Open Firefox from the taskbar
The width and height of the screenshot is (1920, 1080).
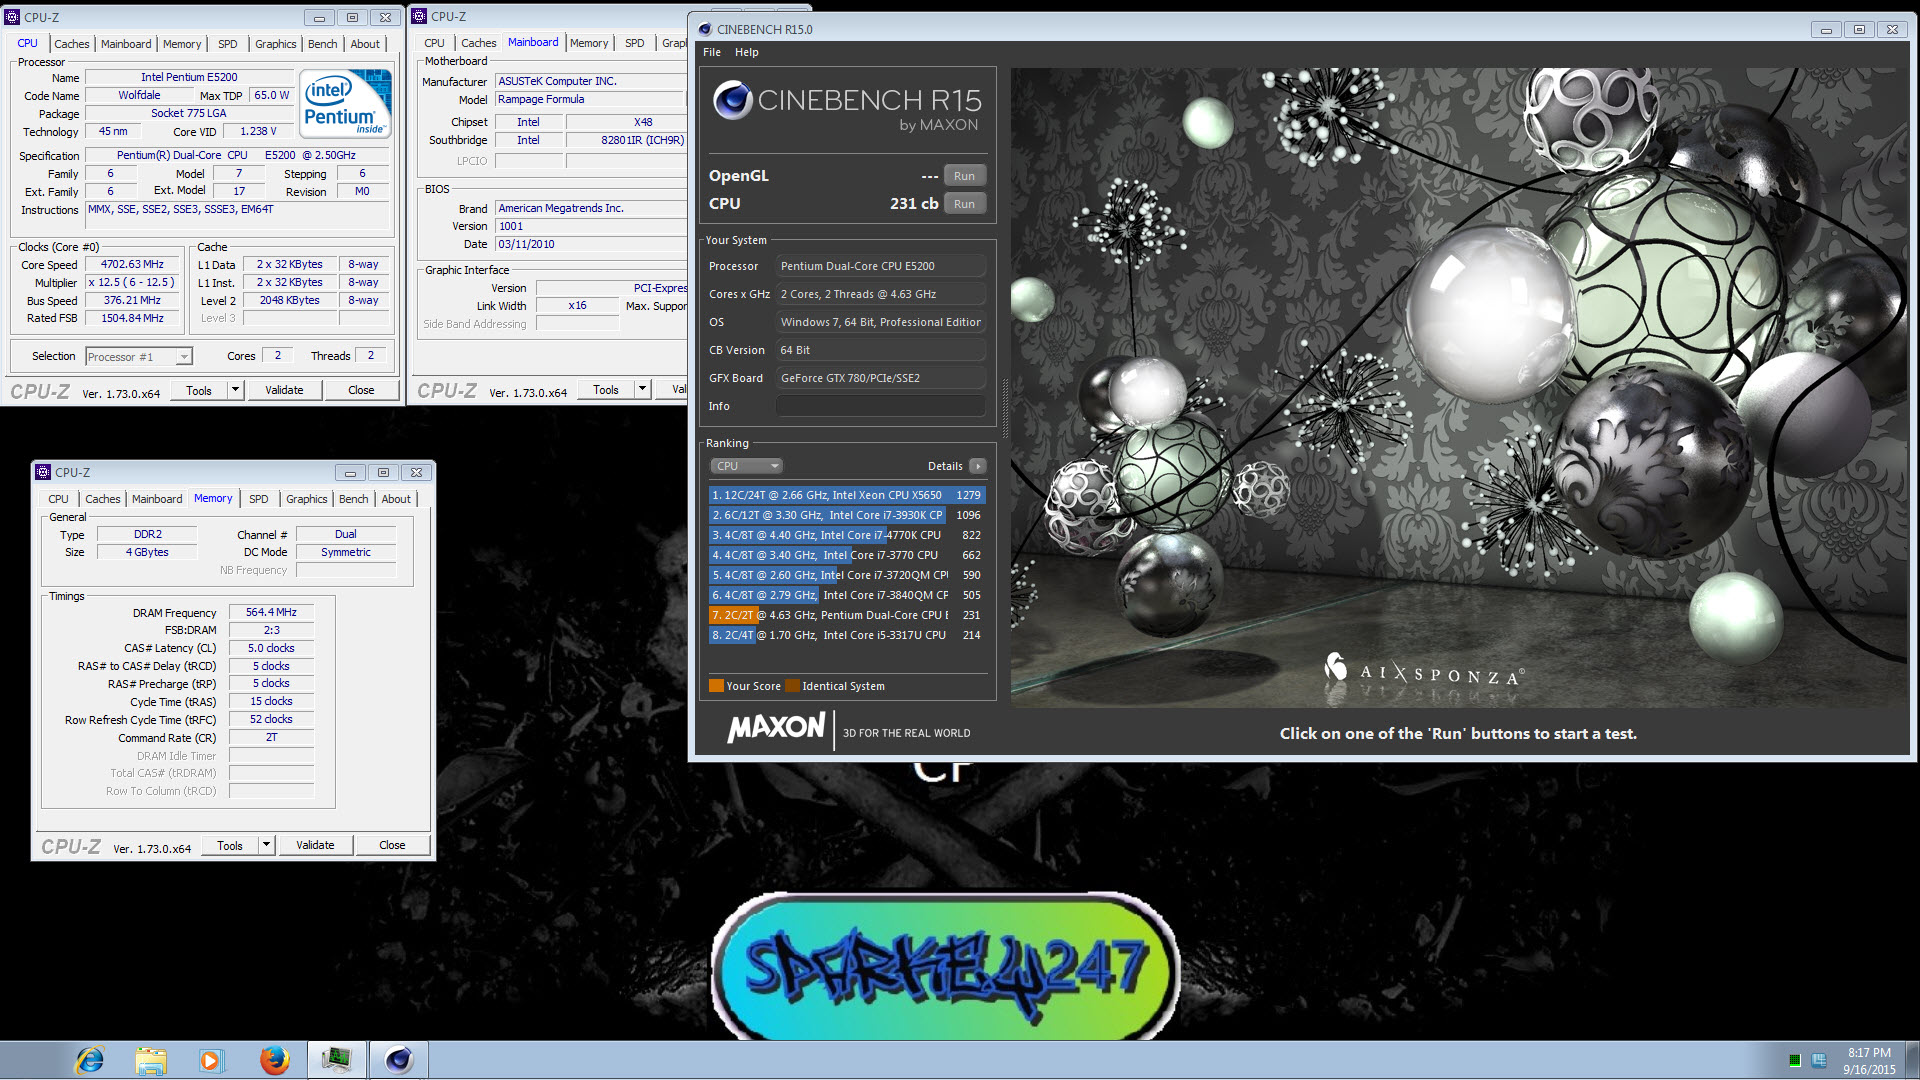pyautogui.click(x=274, y=1060)
